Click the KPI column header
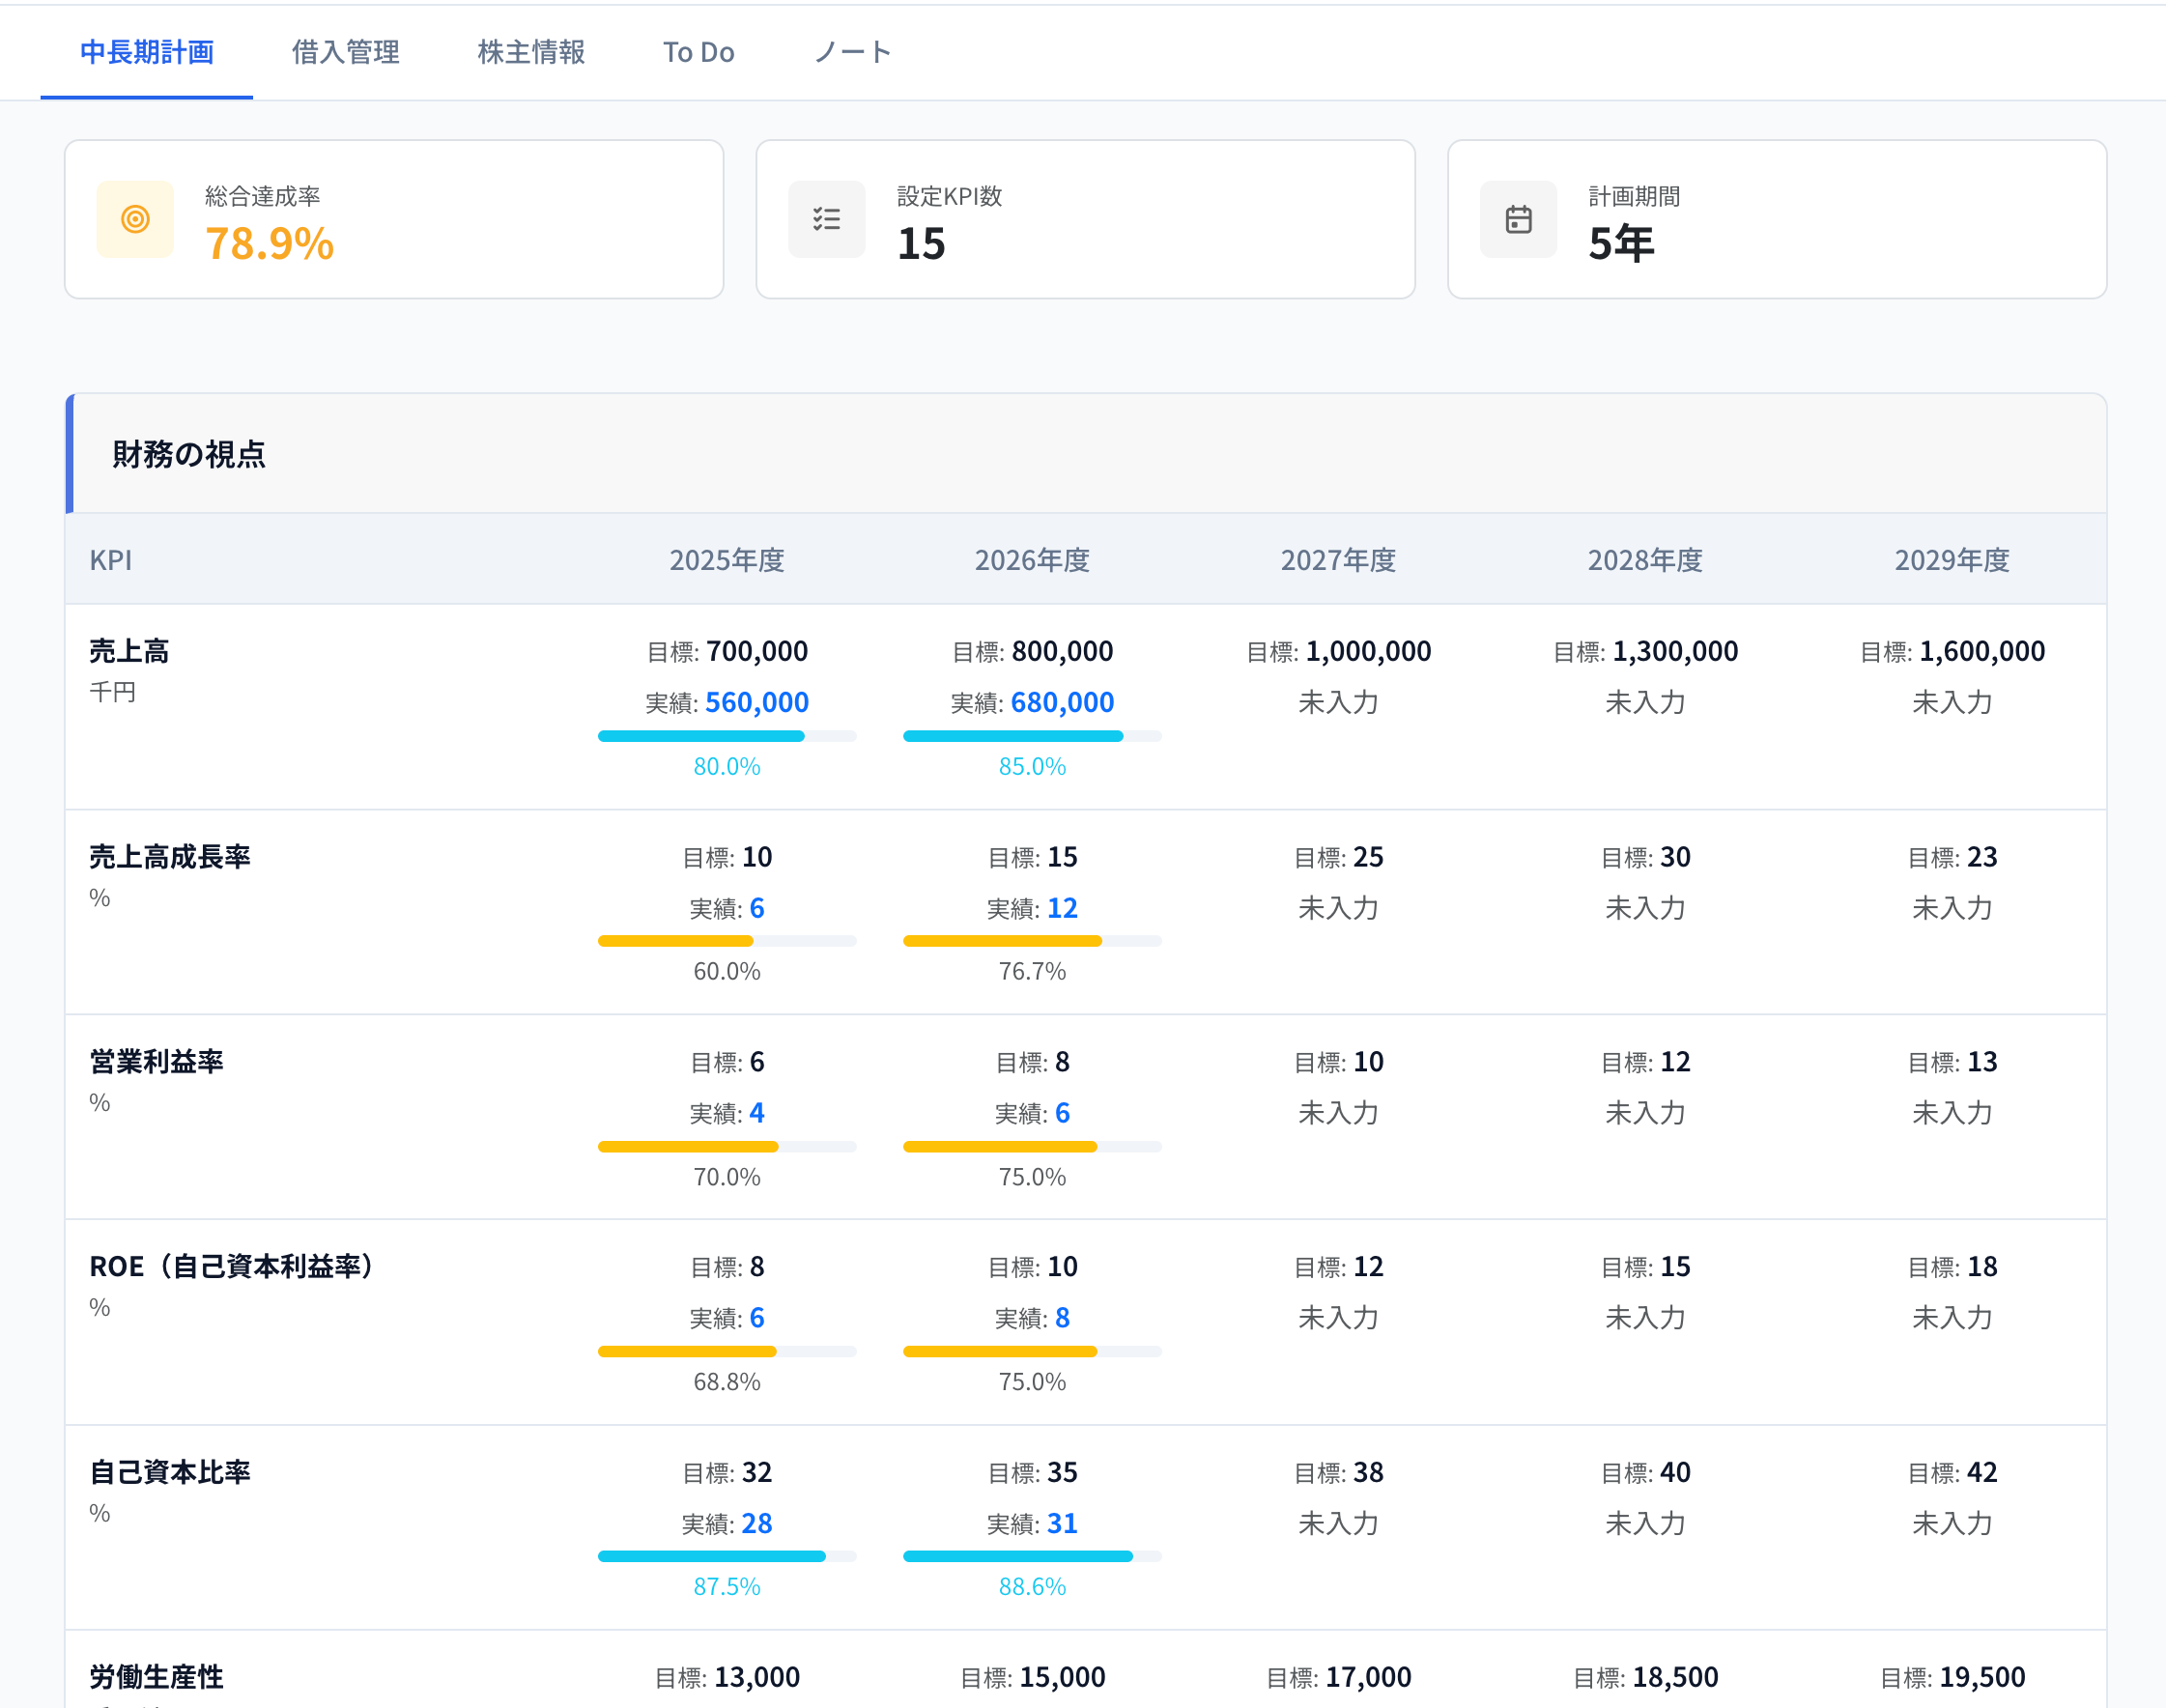 pos(113,559)
